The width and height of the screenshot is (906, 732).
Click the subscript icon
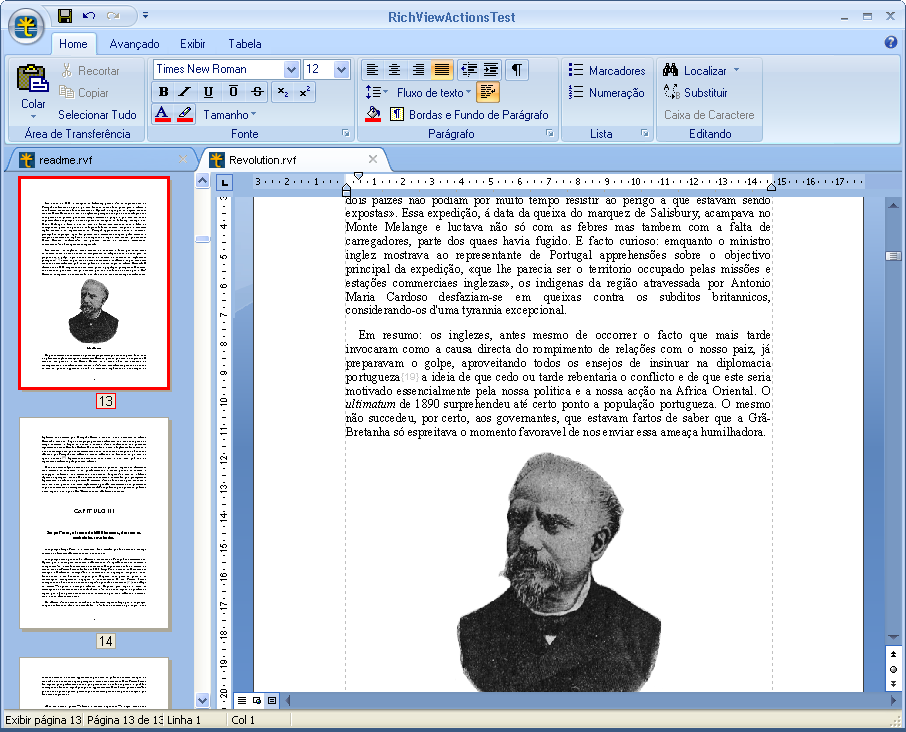coord(283,92)
